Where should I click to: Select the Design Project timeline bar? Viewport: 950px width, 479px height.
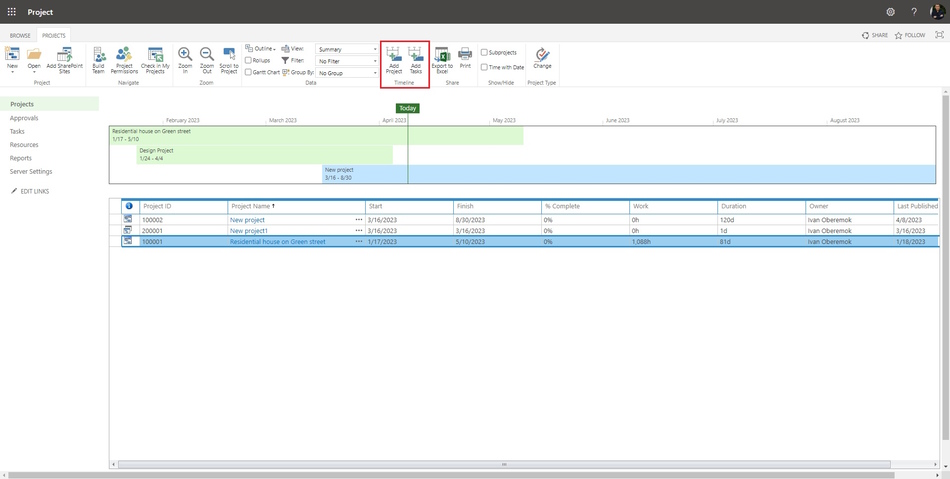[265, 154]
